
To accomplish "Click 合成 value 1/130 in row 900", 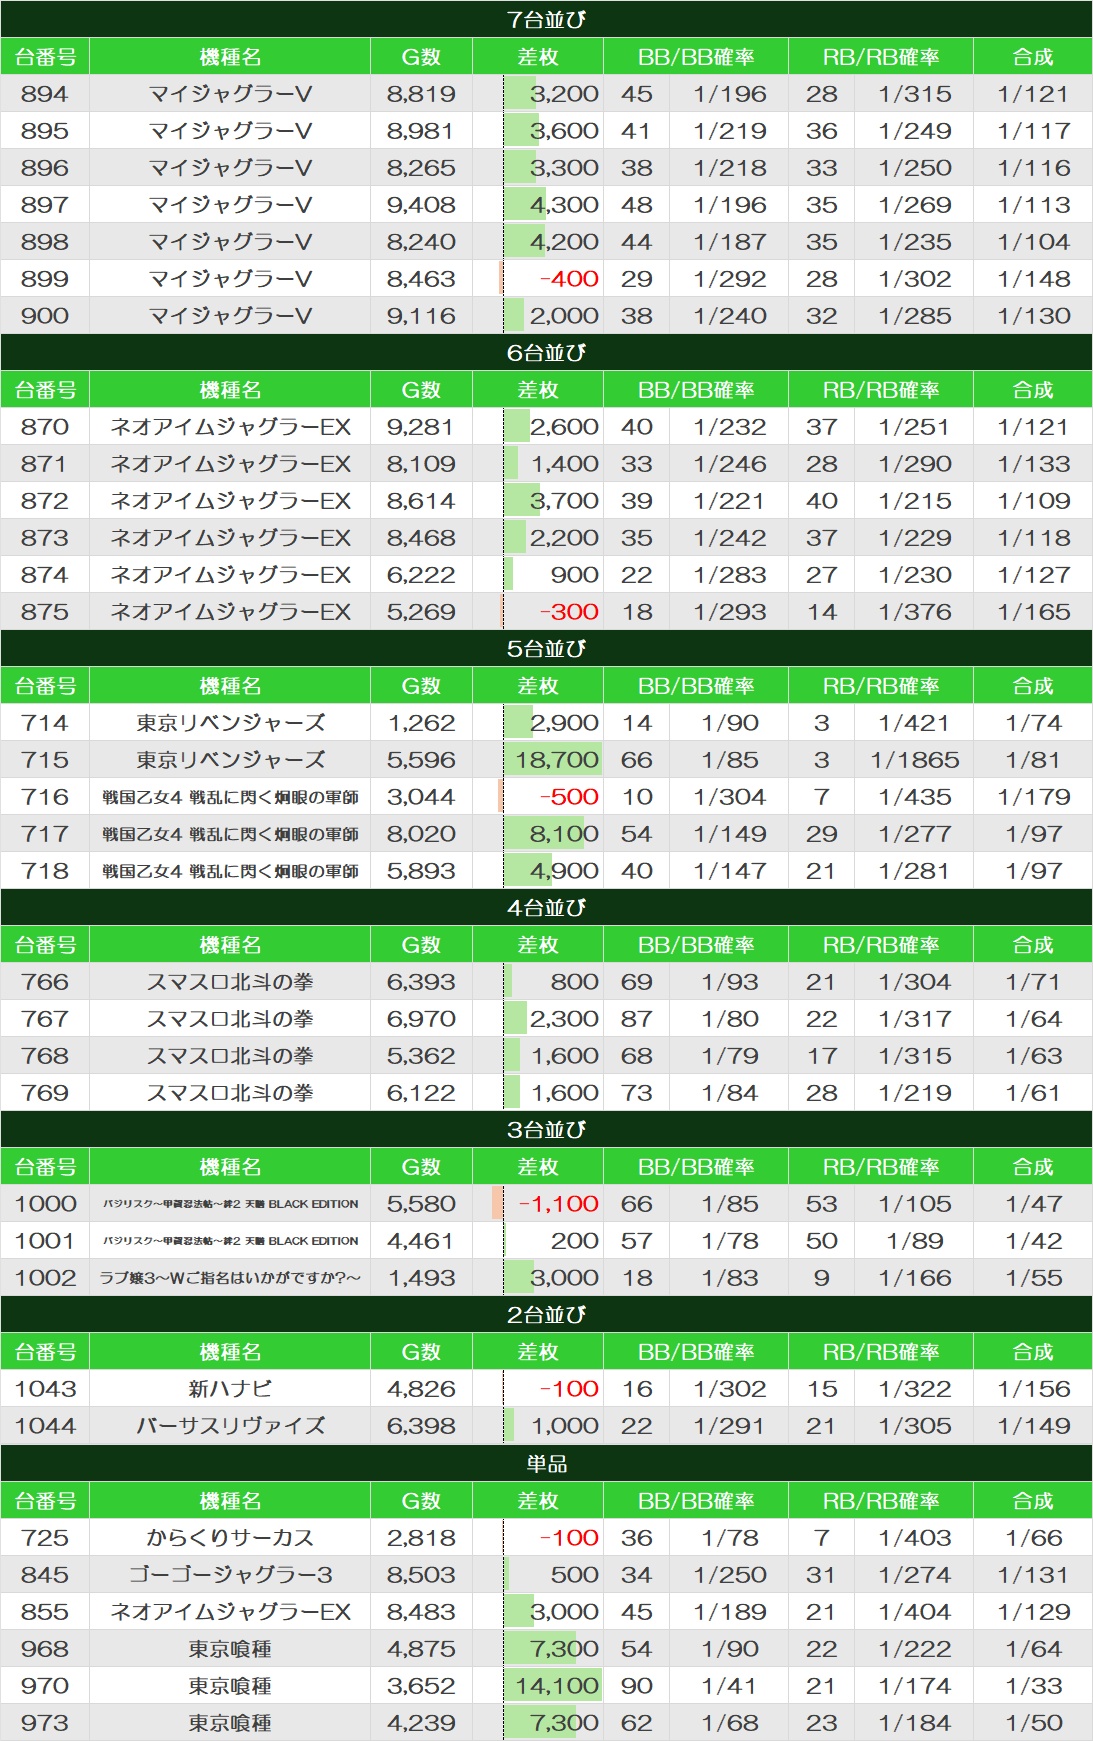I will click(x=1034, y=316).
